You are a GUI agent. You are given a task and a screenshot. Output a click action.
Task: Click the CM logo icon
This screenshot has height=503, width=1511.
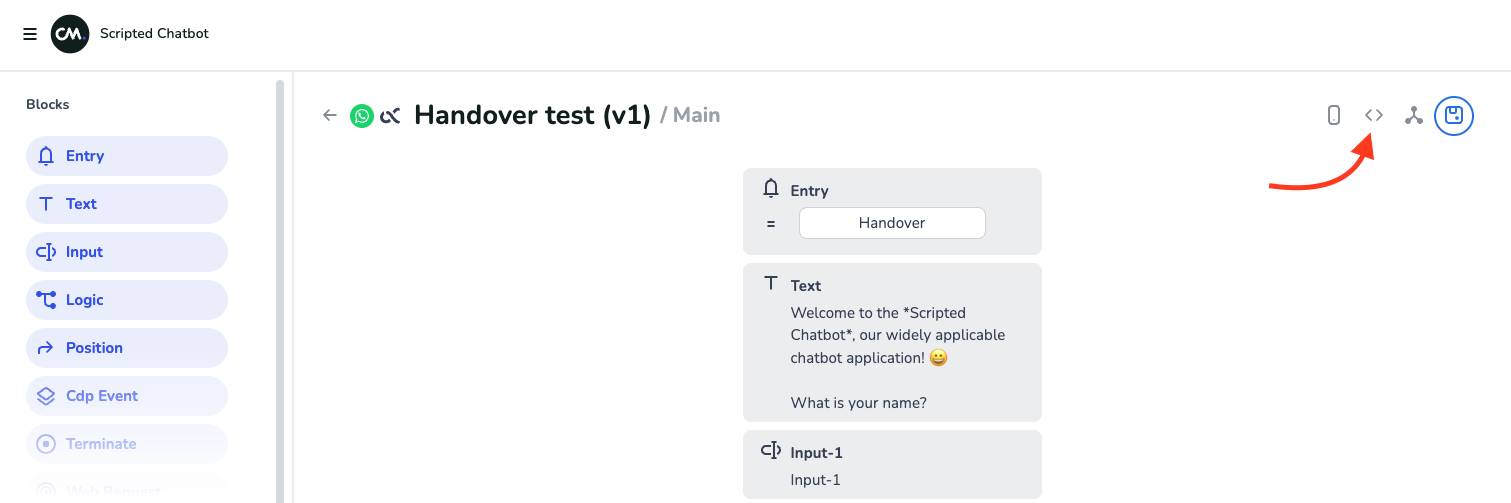70,34
